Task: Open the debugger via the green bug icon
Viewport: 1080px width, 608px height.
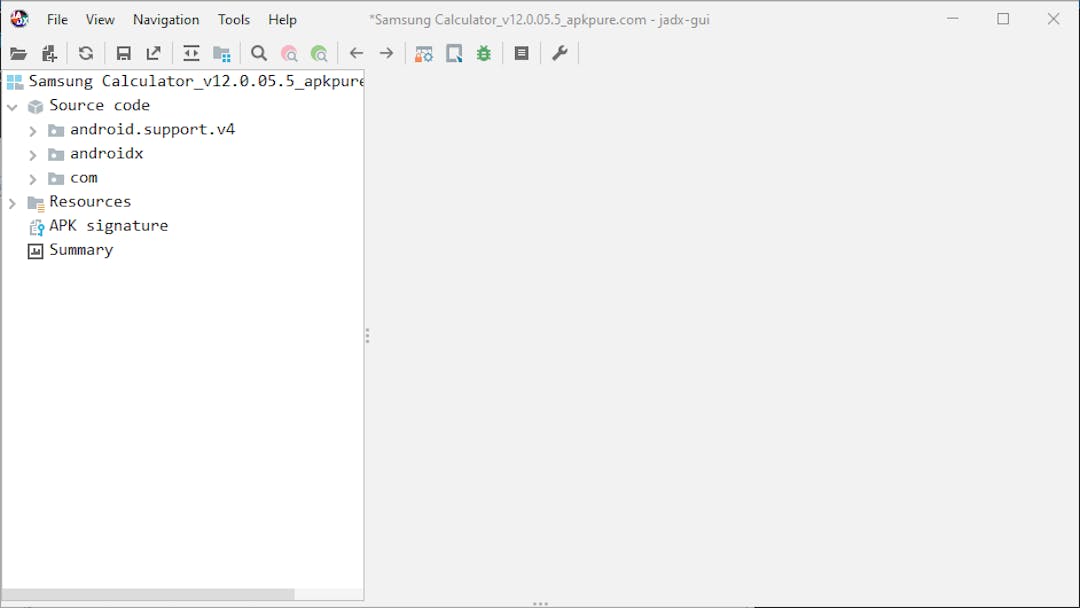Action: (x=484, y=54)
